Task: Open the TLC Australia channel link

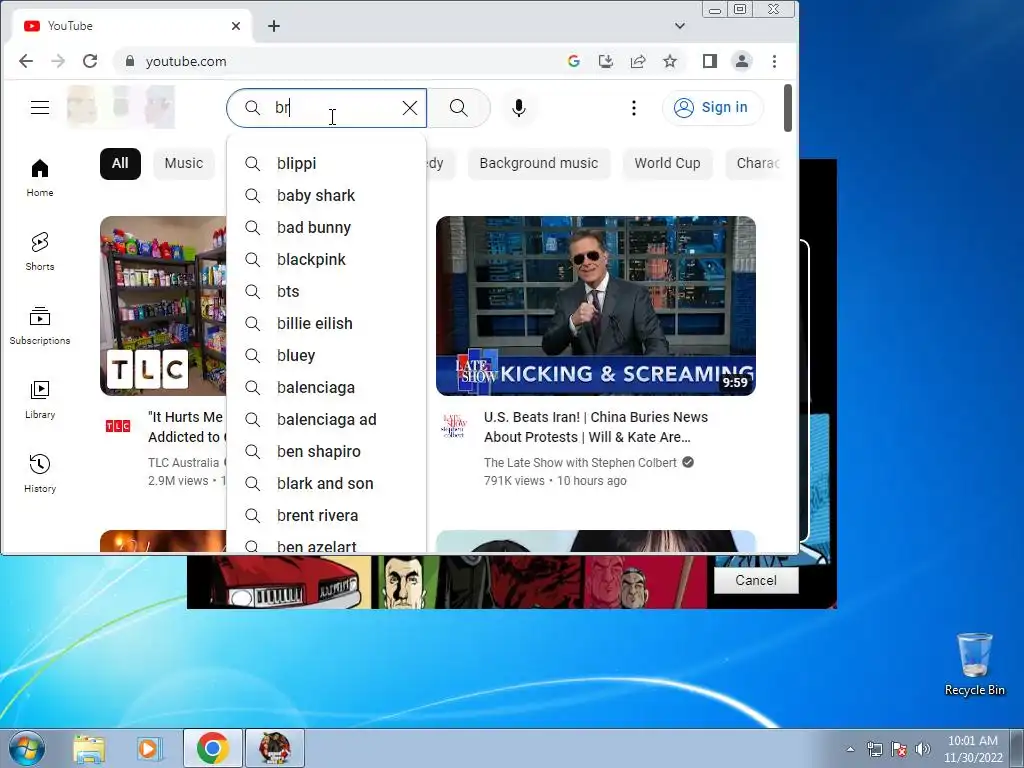Action: [184, 463]
